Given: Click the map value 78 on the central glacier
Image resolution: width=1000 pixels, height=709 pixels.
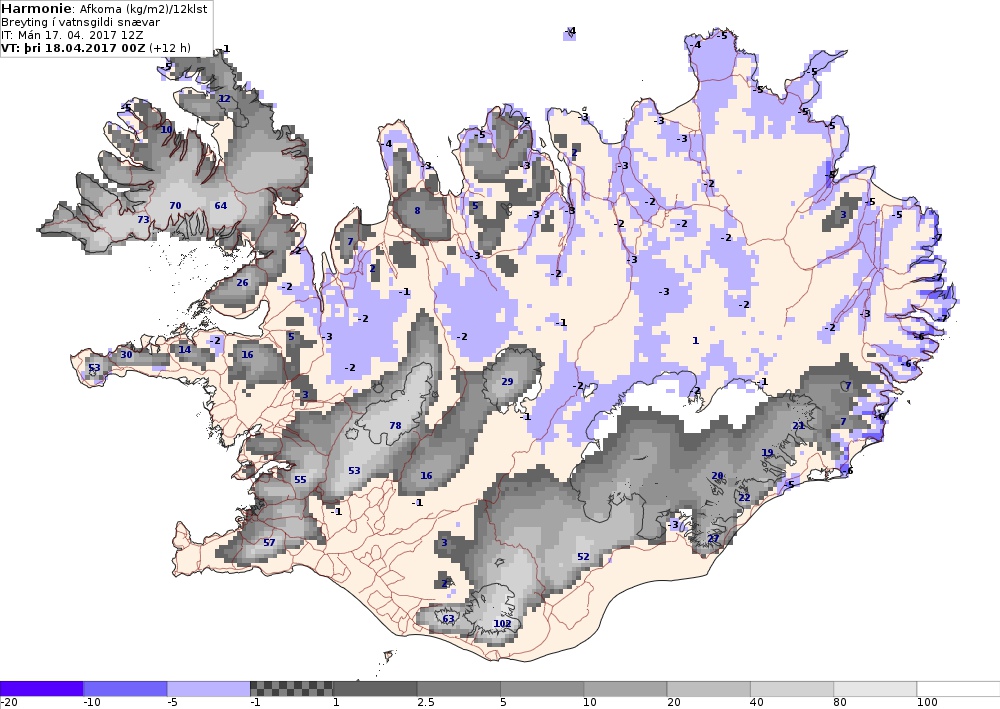Looking at the screenshot, I should pos(395,425).
